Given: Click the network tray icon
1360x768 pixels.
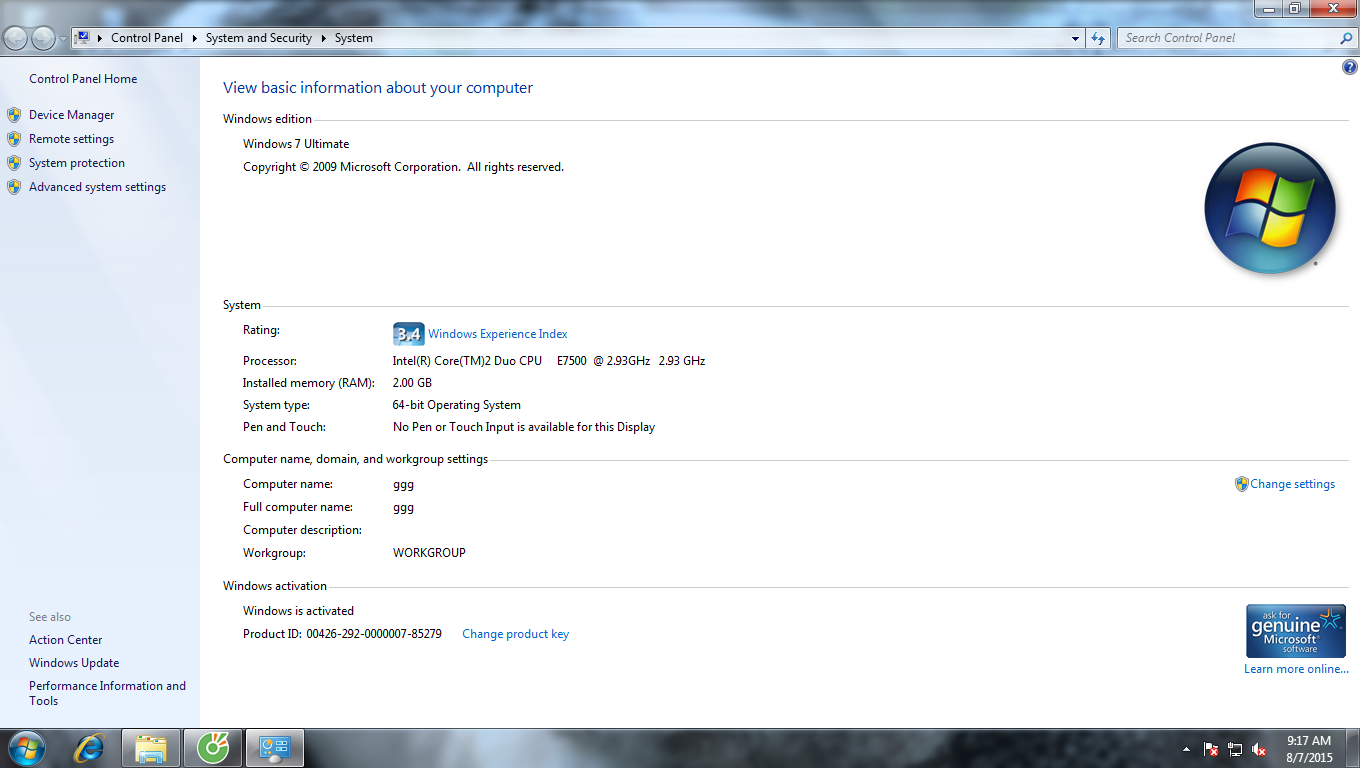Looking at the screenshot, I should click(x=1236, y=749).
